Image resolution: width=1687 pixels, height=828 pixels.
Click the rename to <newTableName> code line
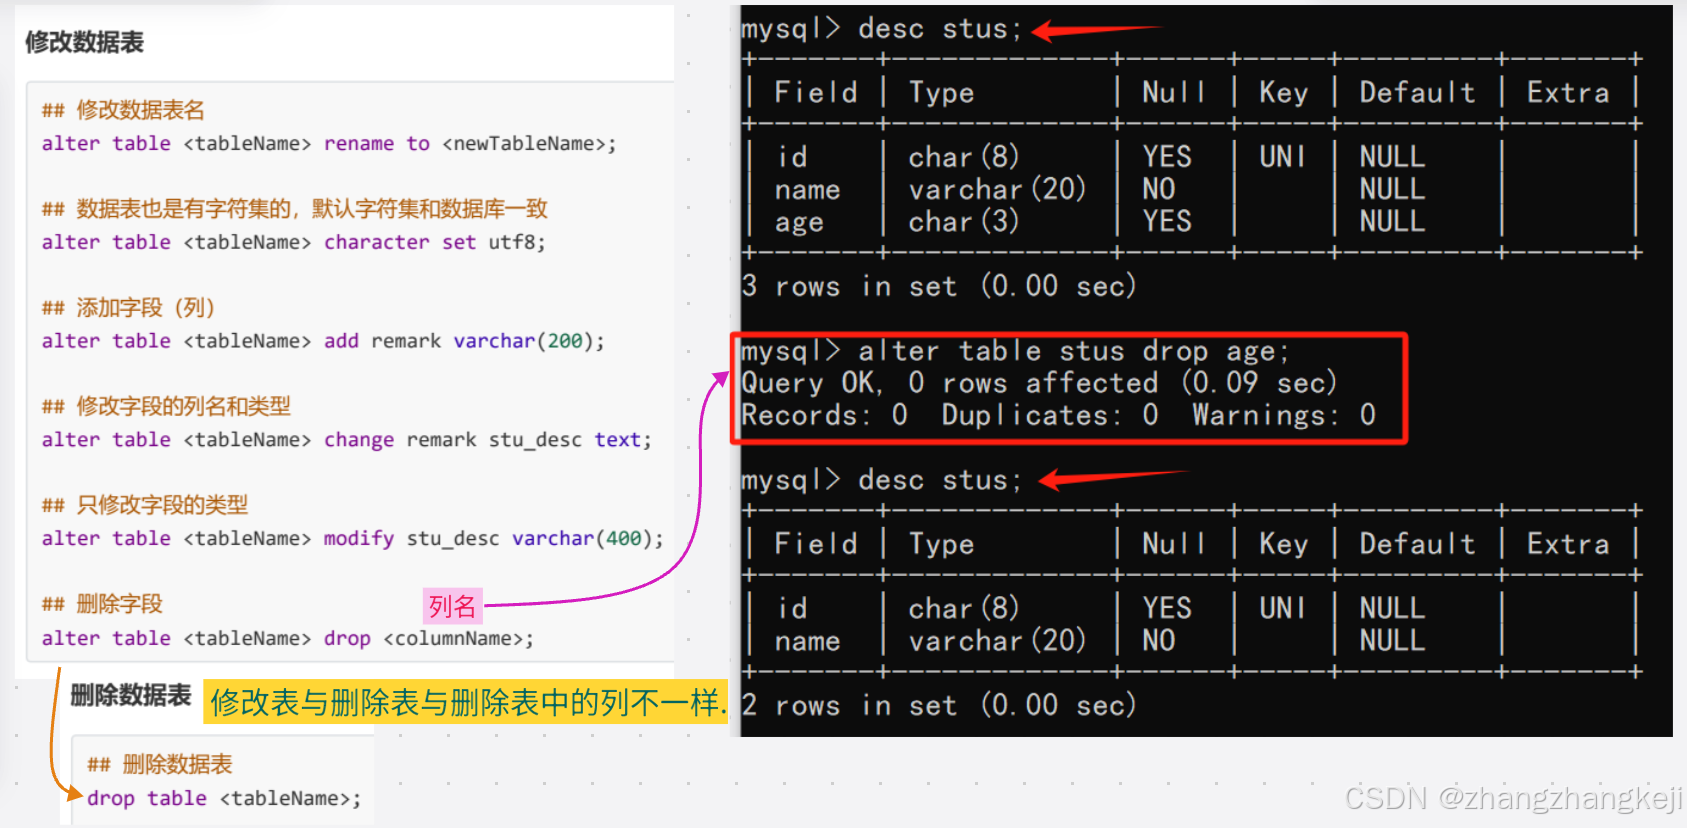[x=329, y=143]
